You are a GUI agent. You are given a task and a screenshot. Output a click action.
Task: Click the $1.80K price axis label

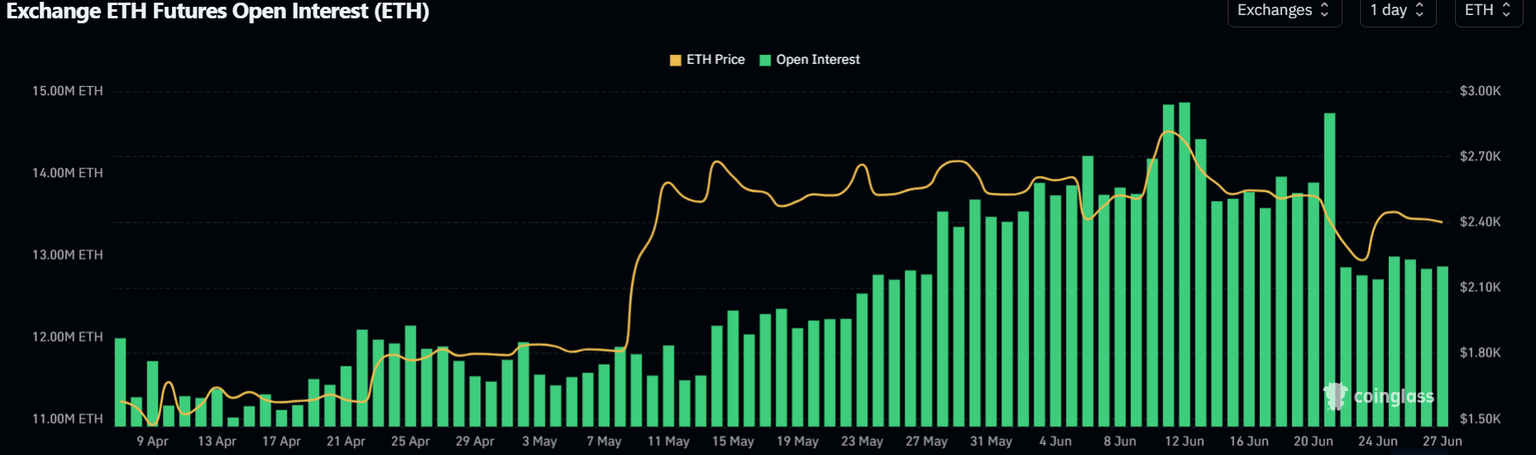point(1480,353)
